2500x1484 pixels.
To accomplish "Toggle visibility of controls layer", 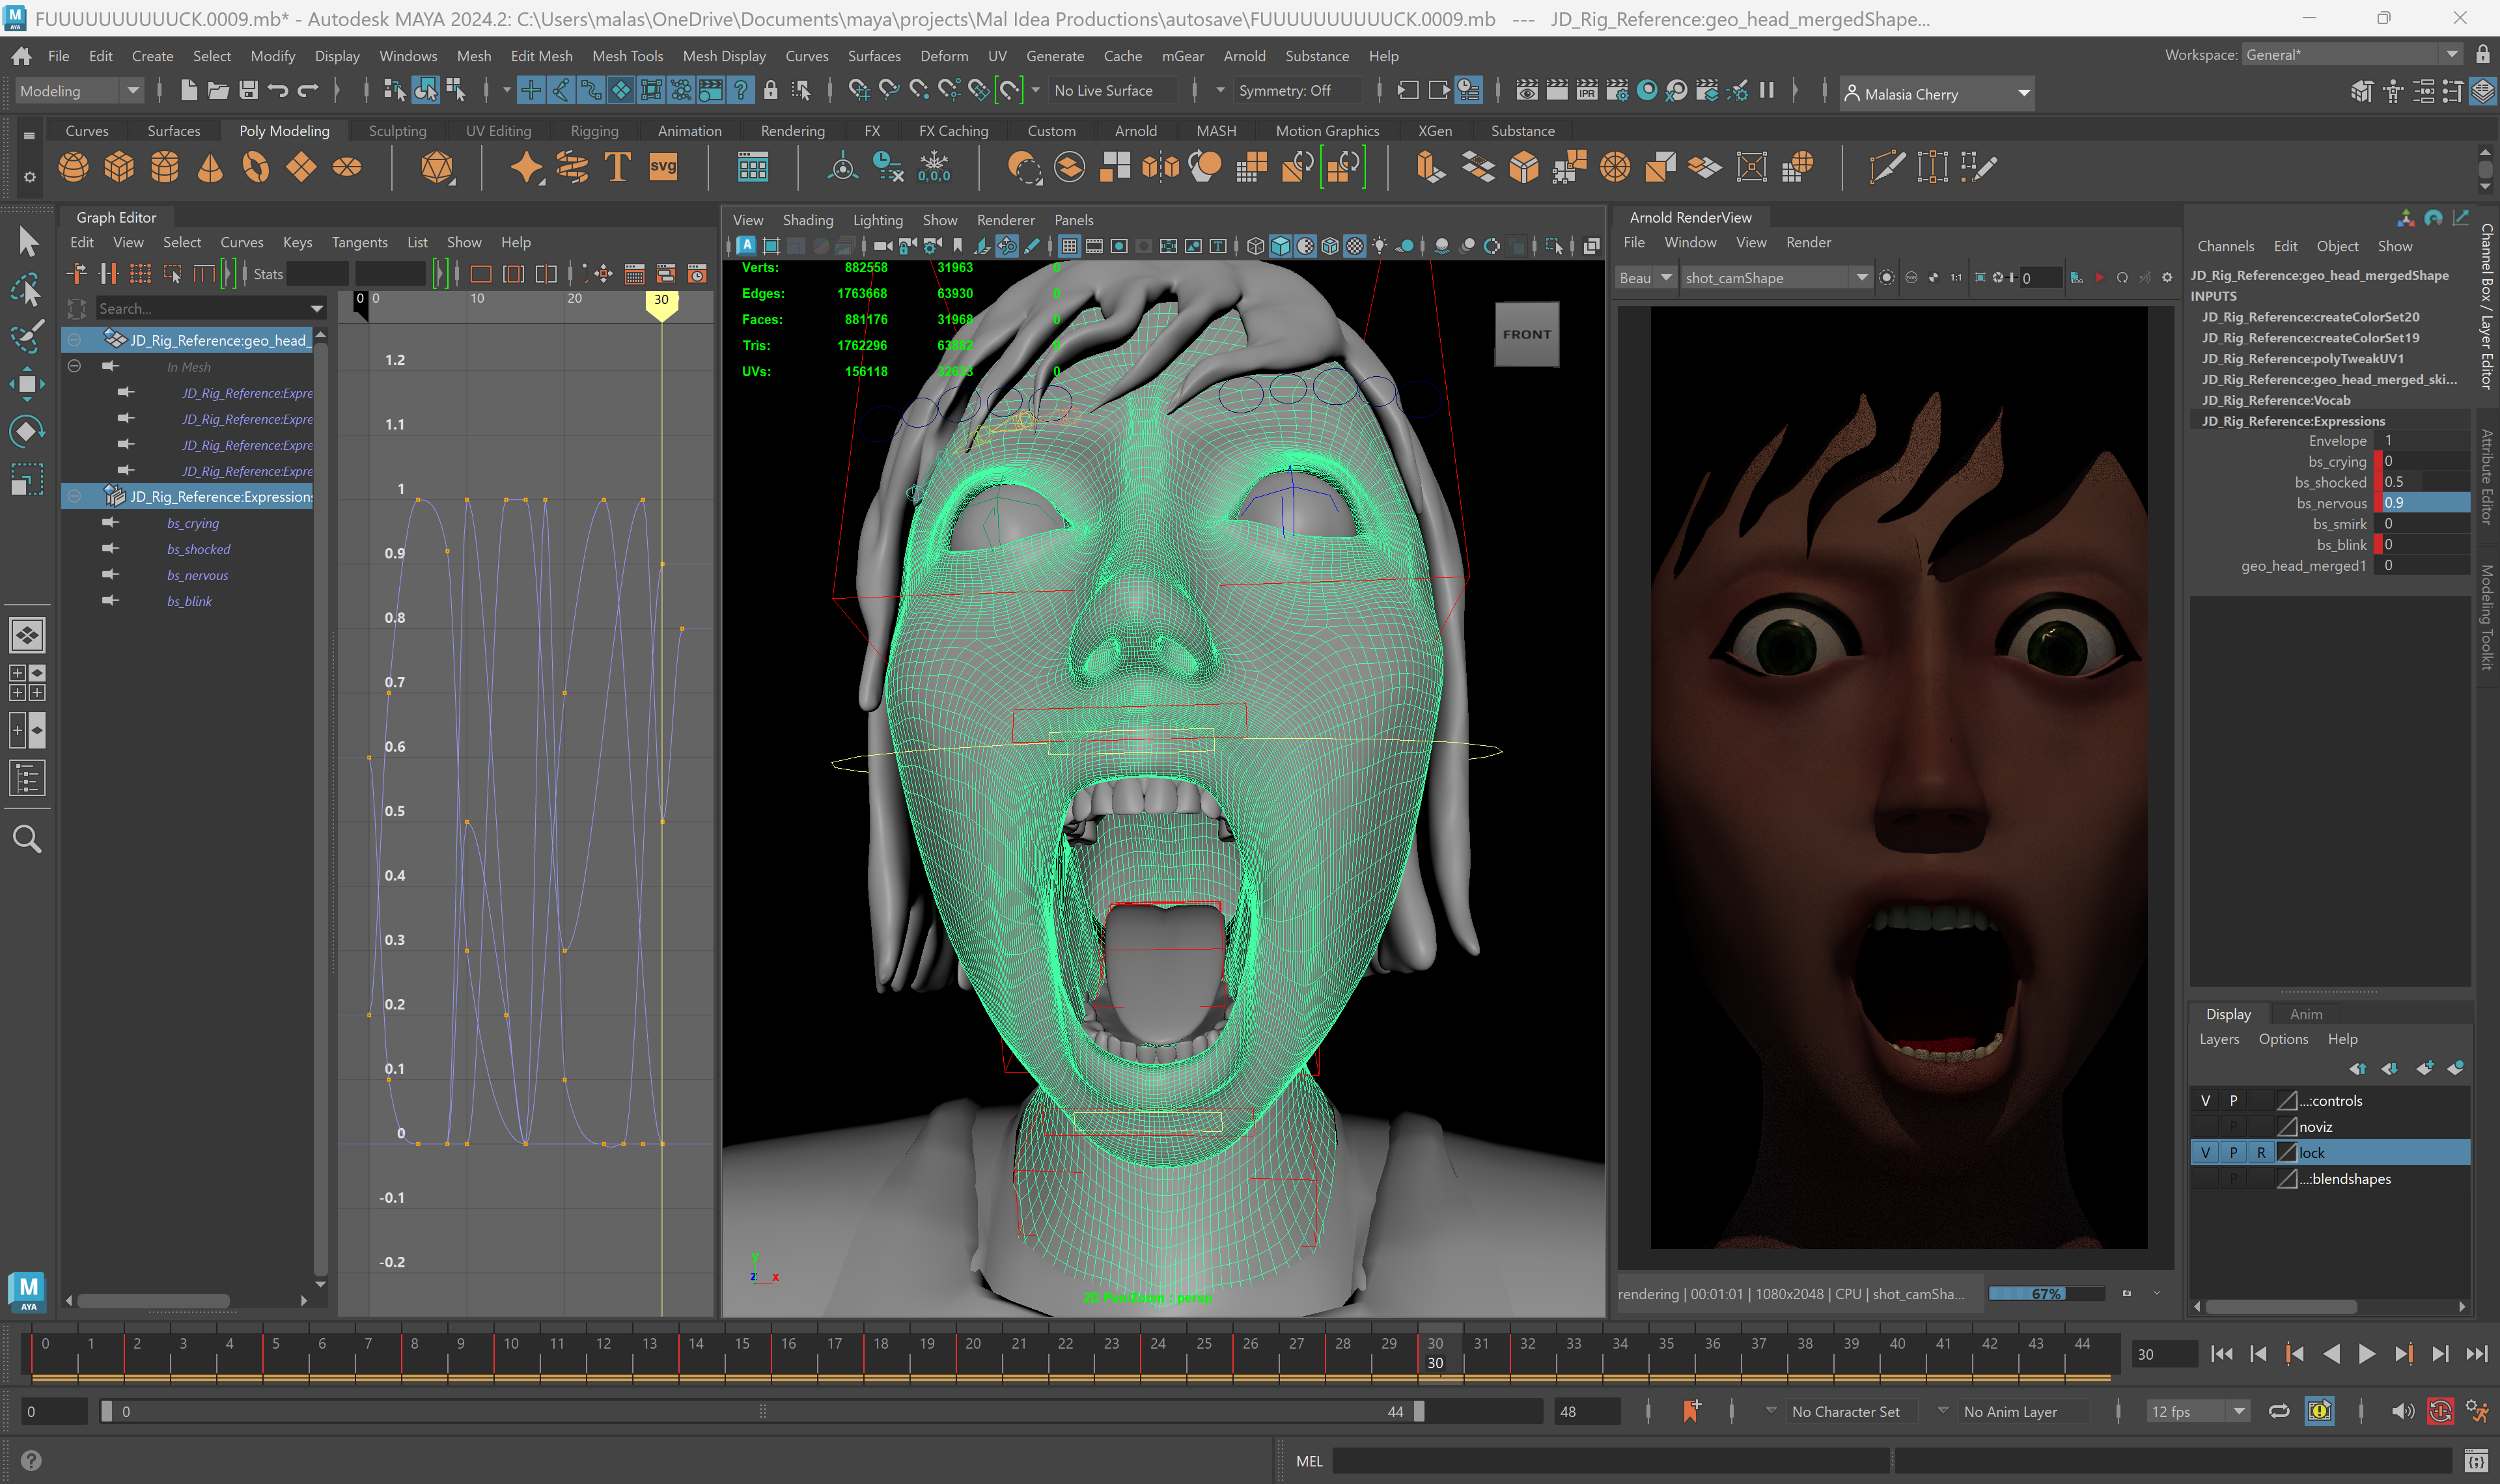I will [2205, 1100].
